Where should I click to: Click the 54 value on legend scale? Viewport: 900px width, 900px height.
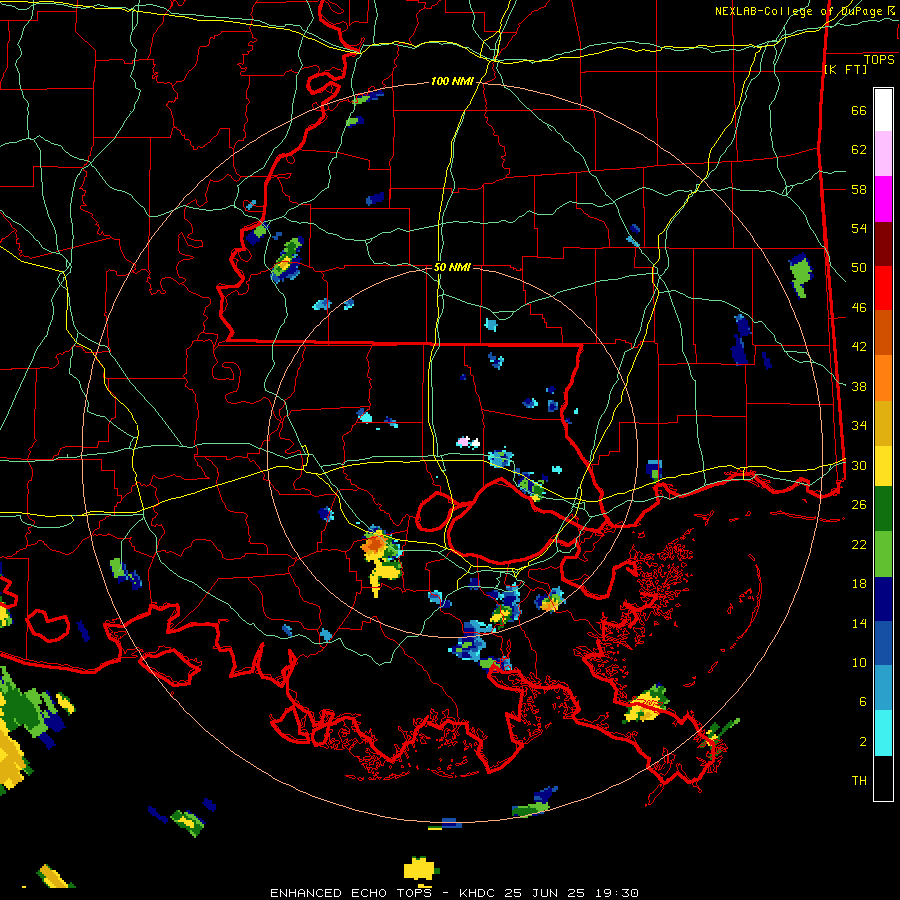coord(859,228)
